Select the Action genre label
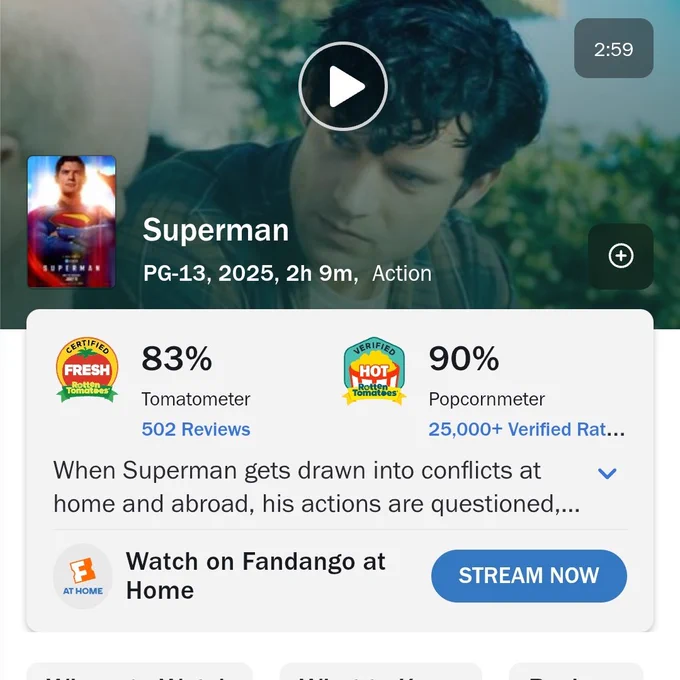680x680 pixels. 402,274
